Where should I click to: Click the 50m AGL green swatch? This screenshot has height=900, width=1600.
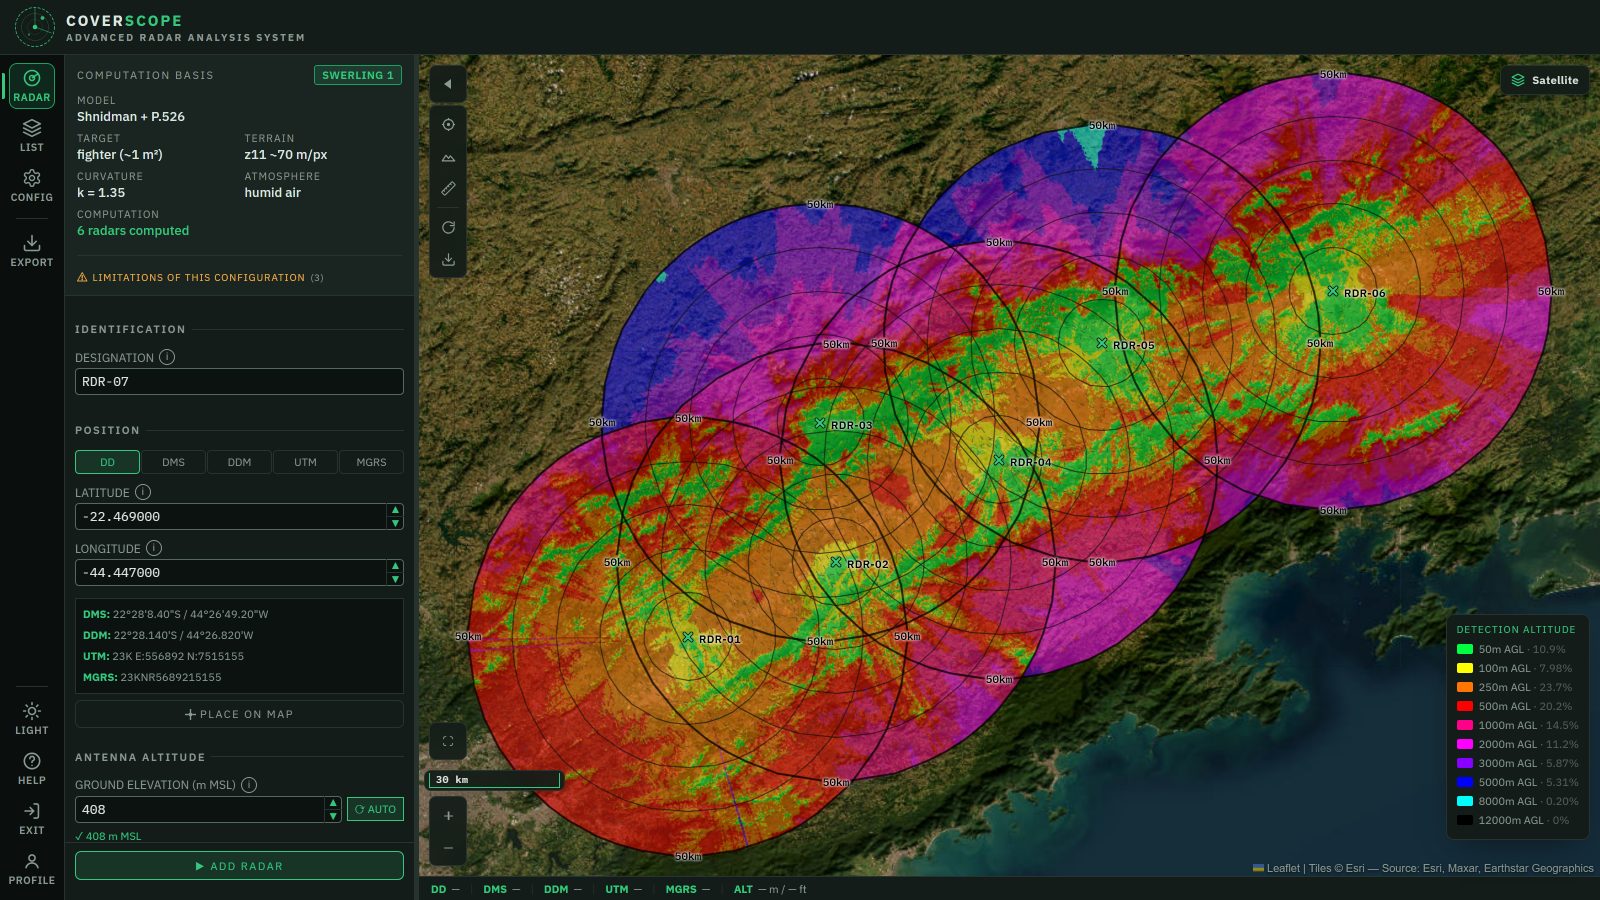tap(1465, 649)
